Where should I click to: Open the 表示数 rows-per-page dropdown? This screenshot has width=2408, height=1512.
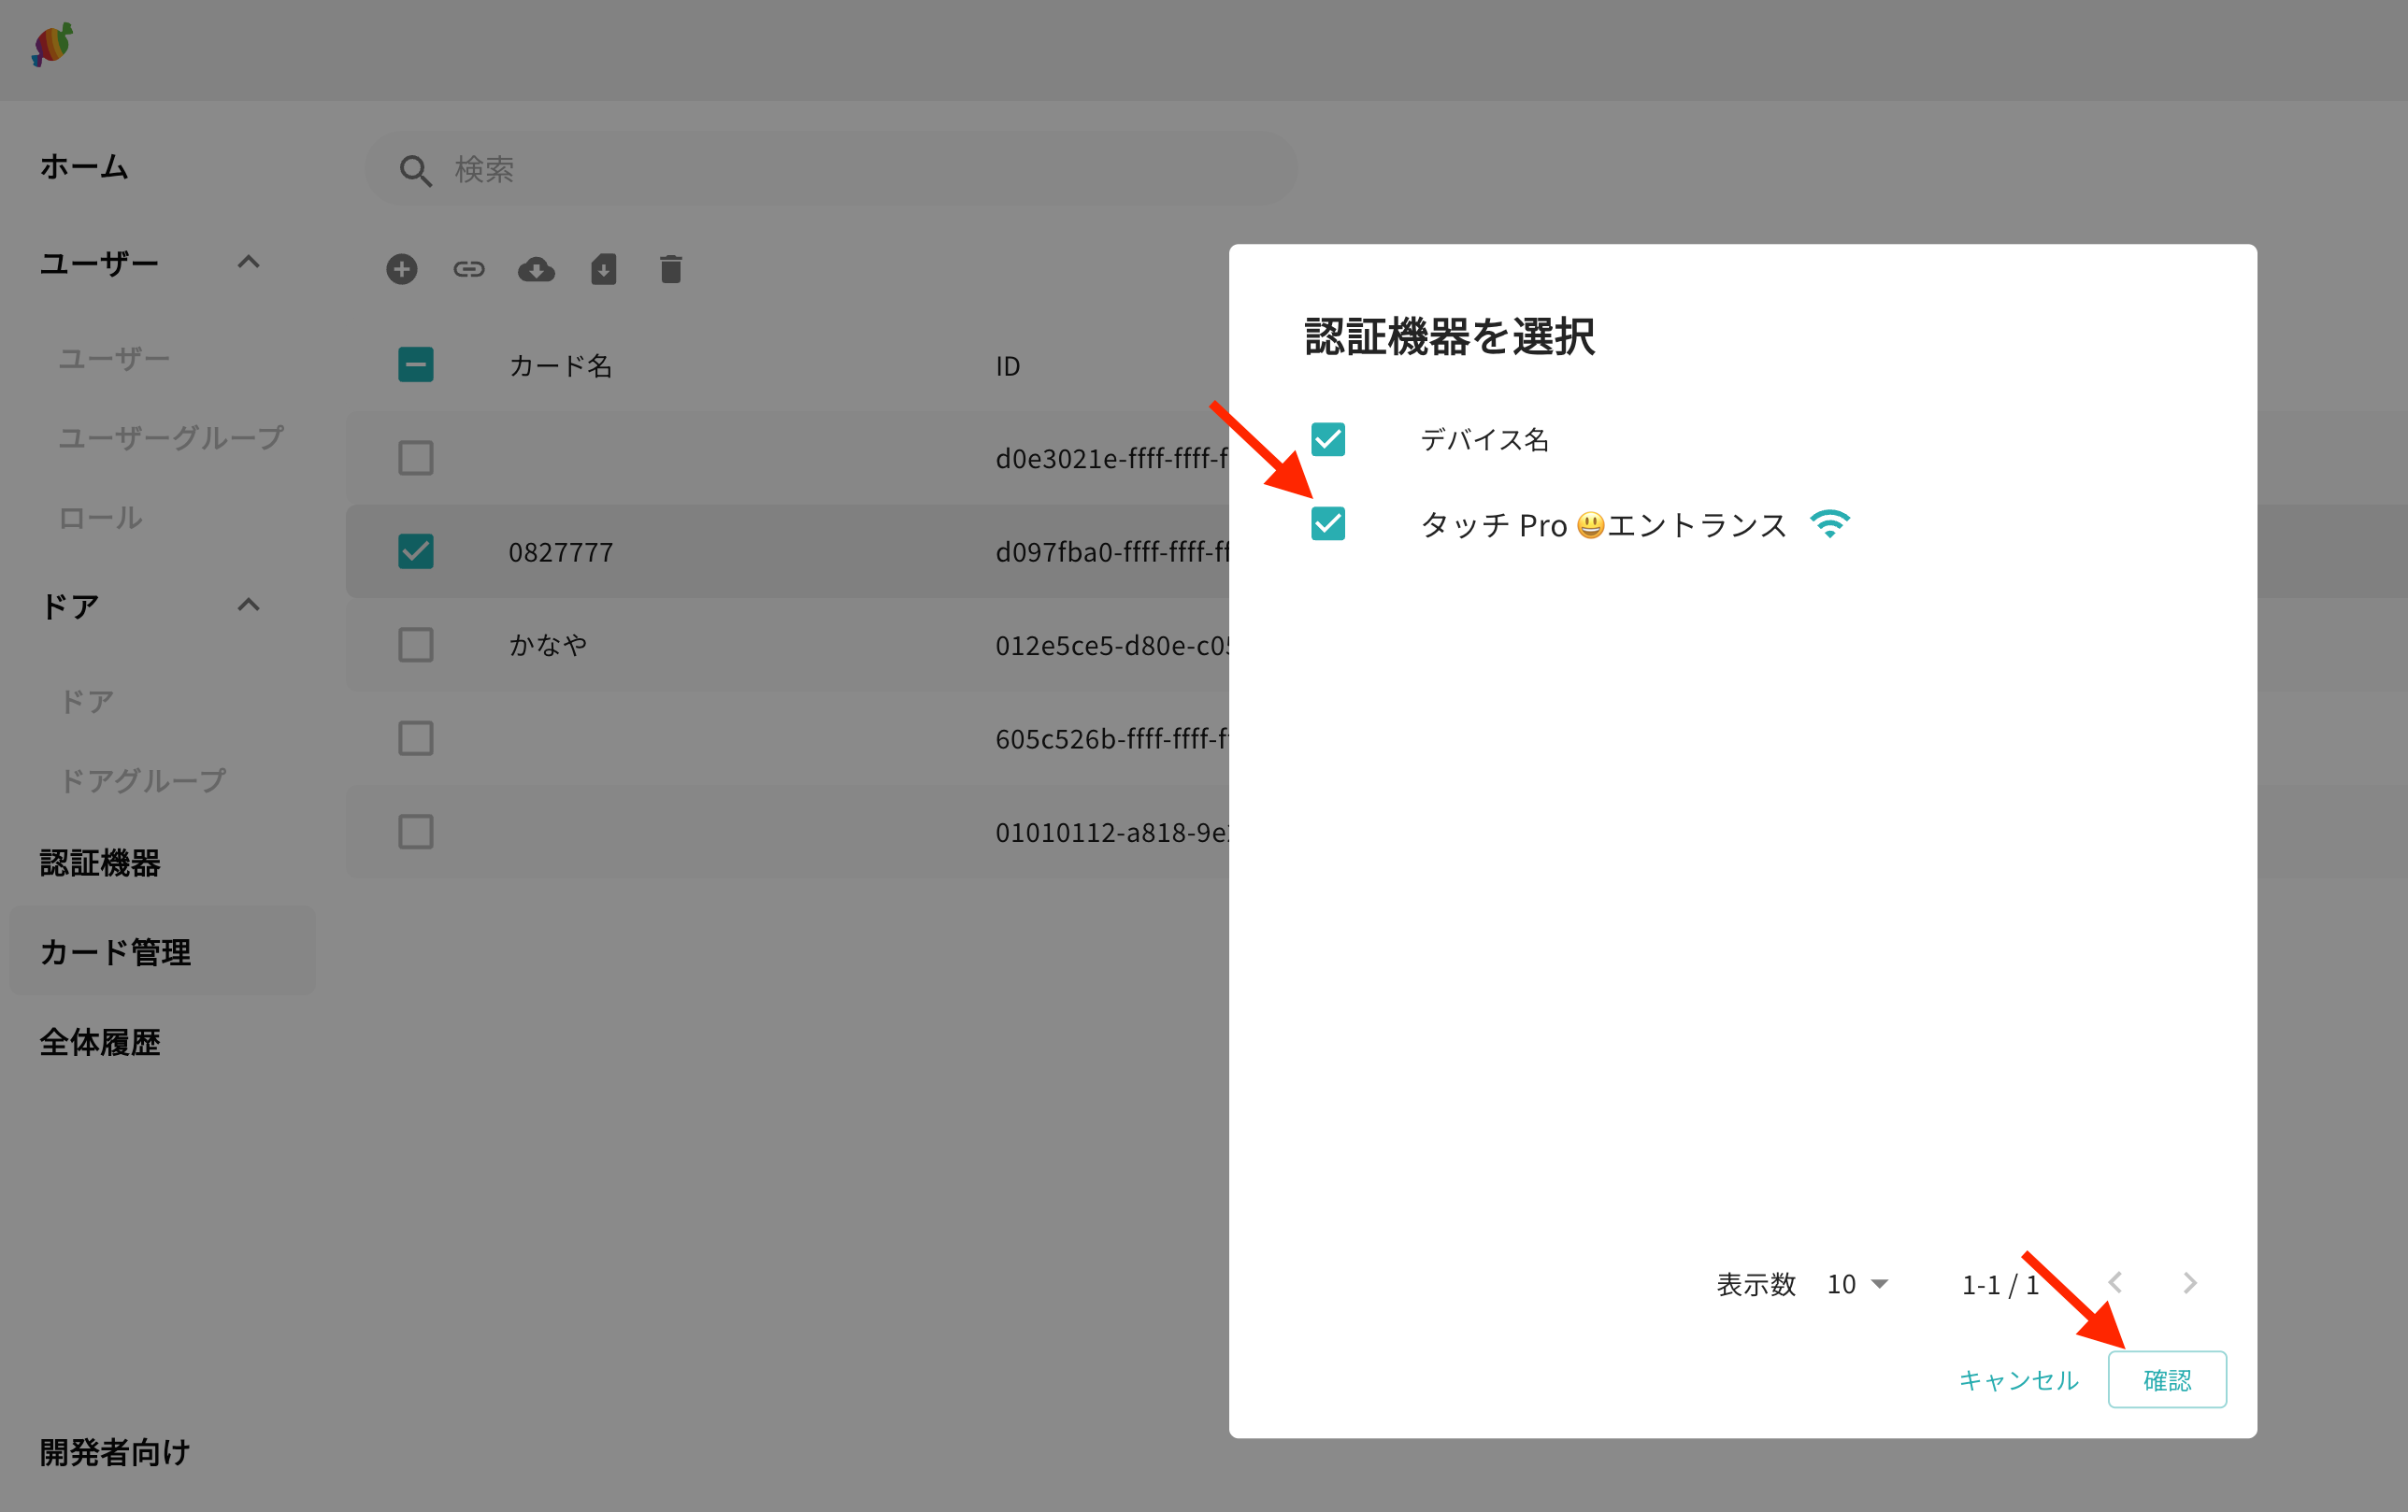click(1857, 1284)
